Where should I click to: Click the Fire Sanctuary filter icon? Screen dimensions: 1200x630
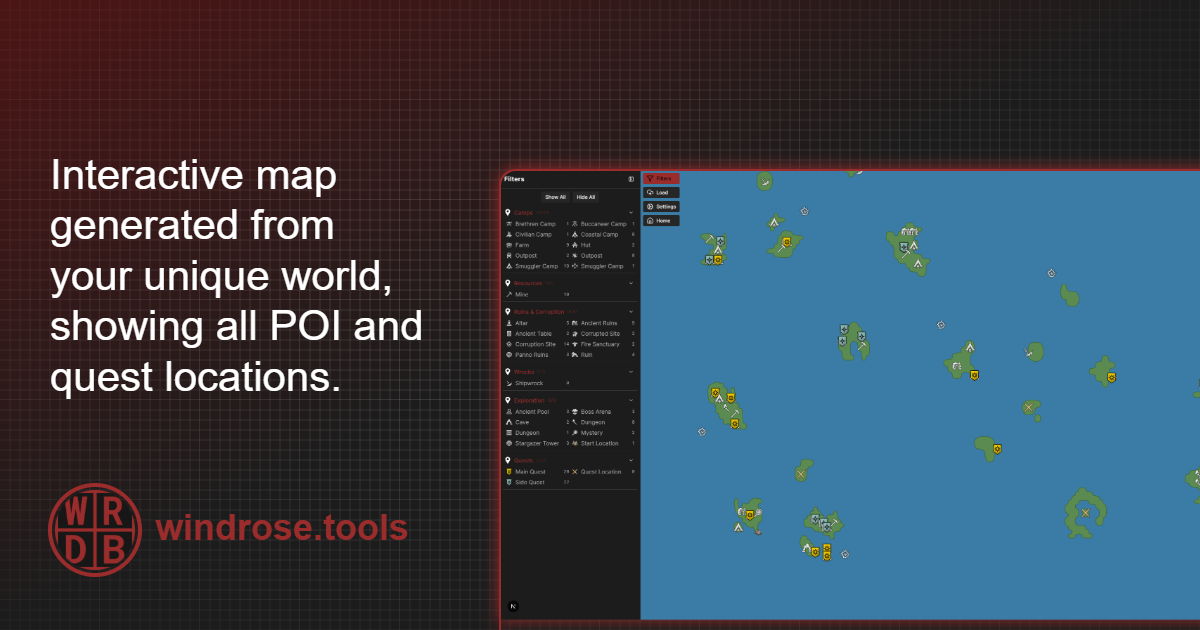pyautogui.click(x=575, y=344)
